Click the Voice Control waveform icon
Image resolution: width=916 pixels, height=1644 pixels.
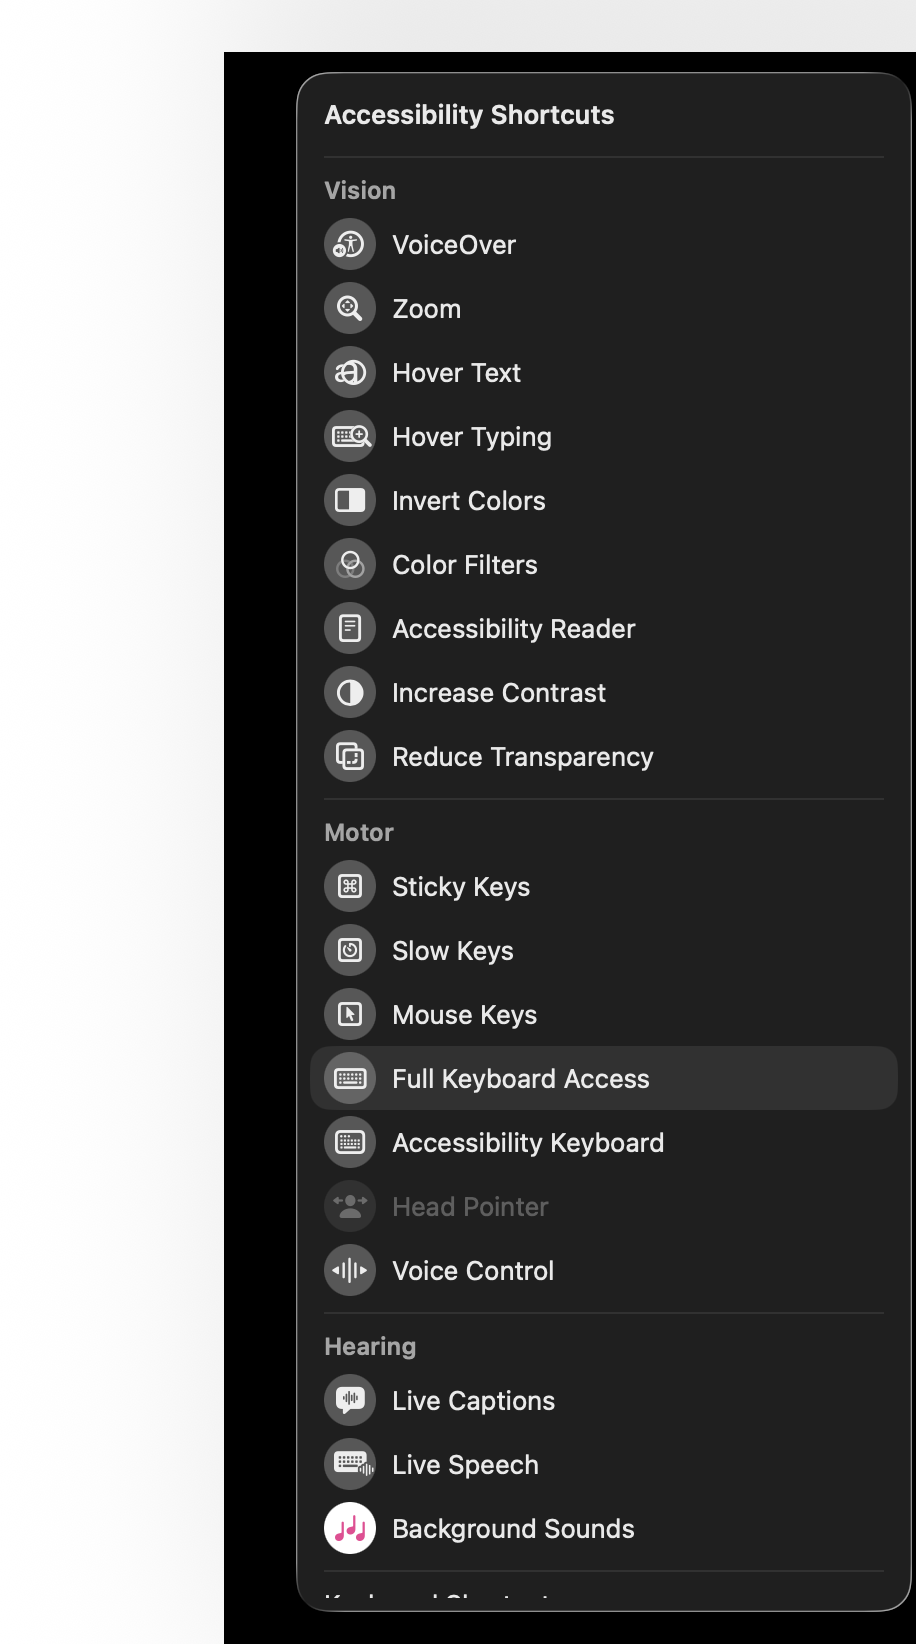click(x=350, y=1271)
